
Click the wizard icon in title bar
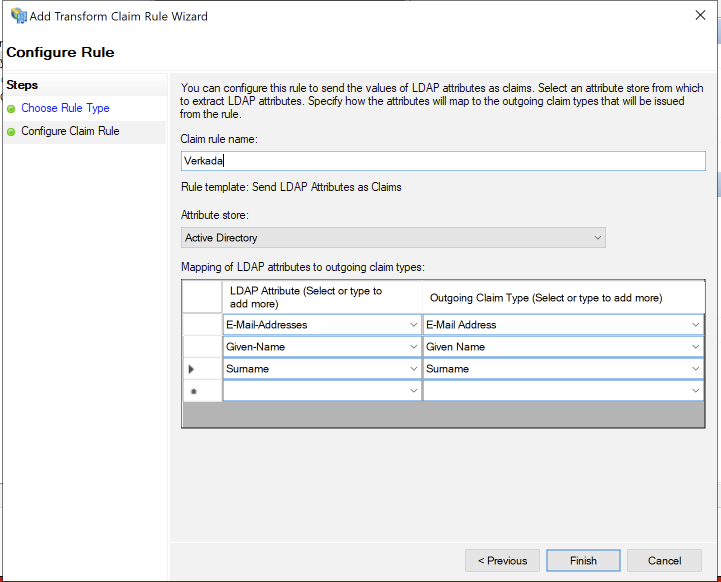18,16
